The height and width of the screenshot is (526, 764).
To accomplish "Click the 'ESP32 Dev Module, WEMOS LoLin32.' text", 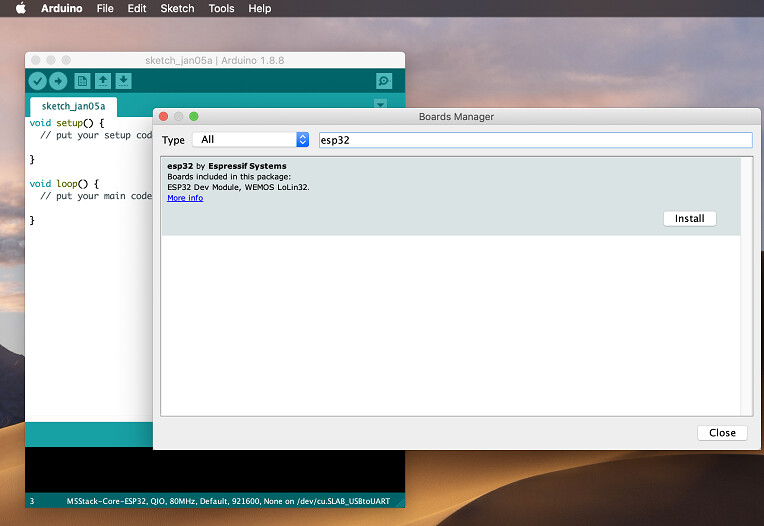I will pyautogui.click(x=238, y=187).
